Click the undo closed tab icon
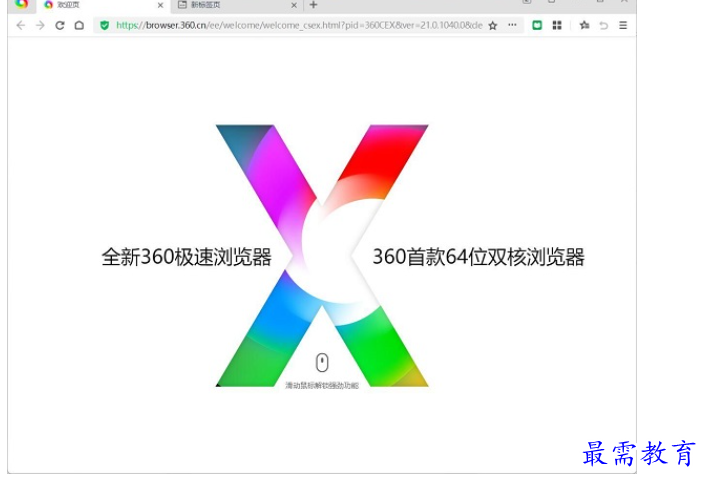Viewport: 704px width, 485px height. (x=604, y=26)
